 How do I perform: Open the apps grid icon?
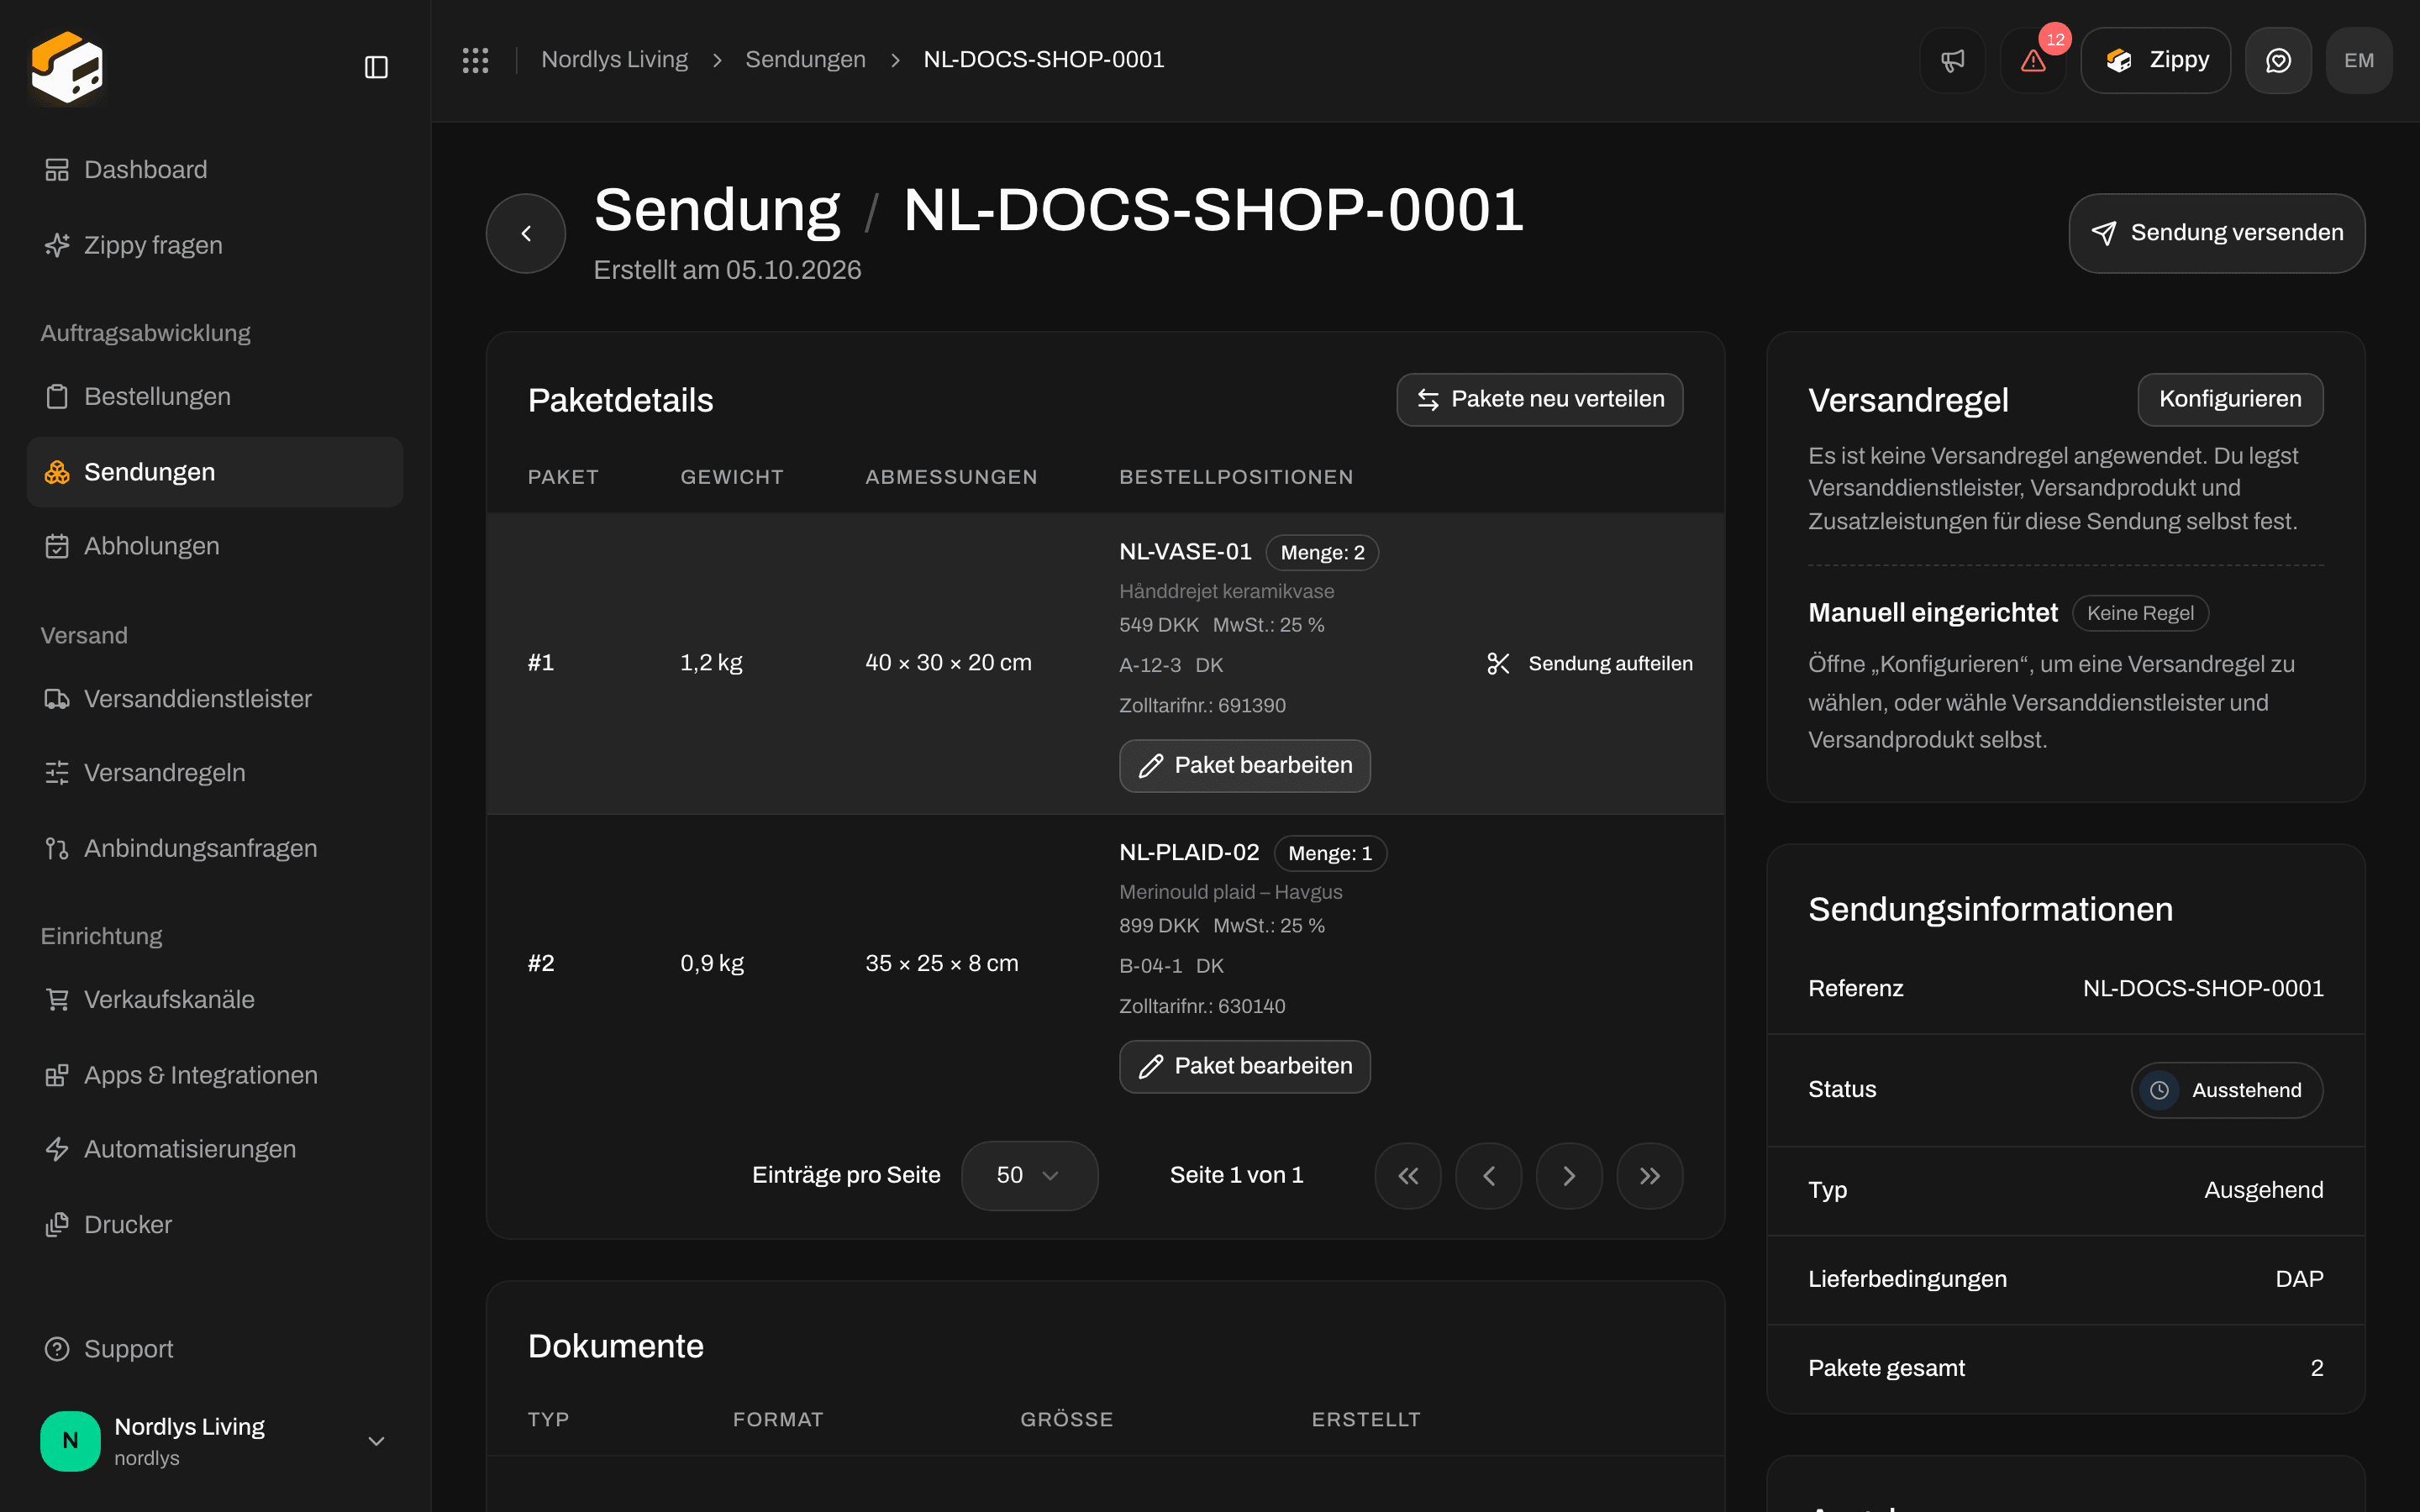475,60
